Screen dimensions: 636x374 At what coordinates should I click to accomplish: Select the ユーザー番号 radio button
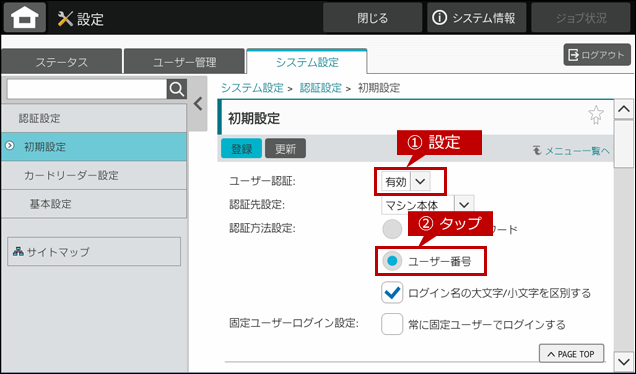(392, 262)
